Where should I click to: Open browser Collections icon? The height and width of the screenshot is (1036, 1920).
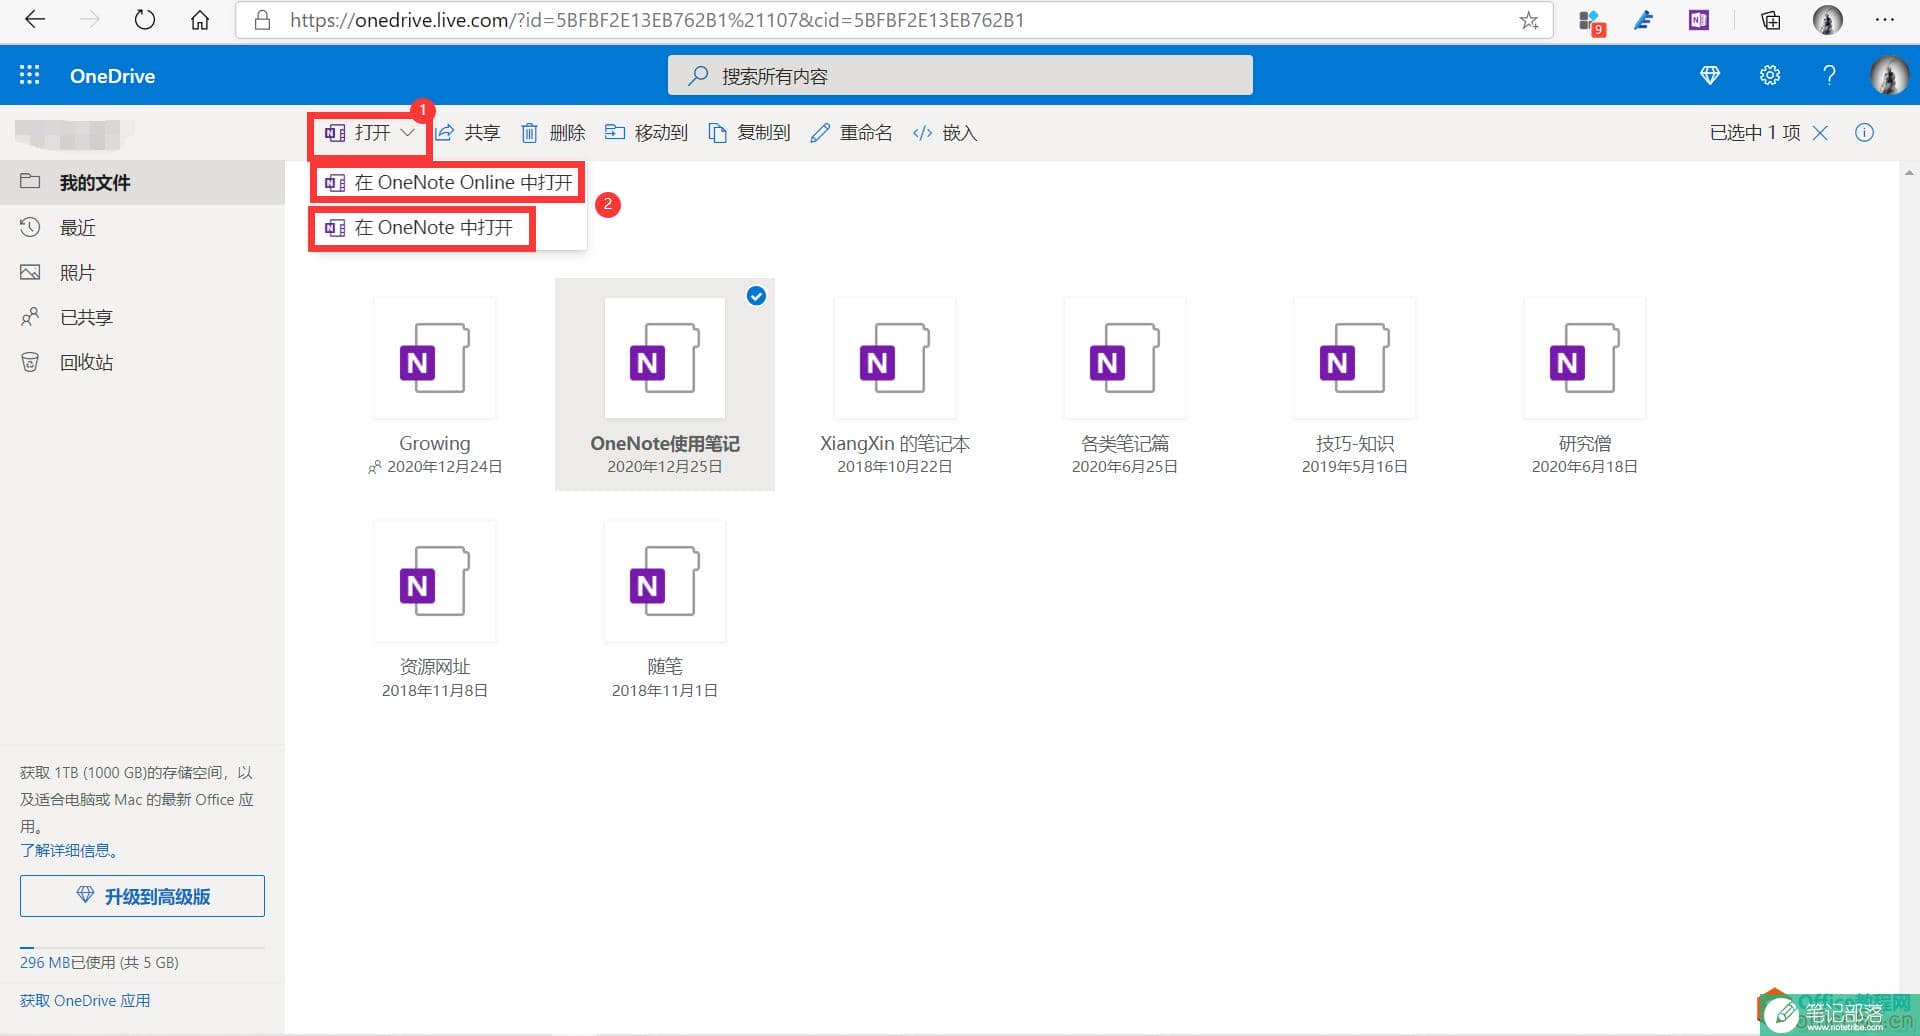click(x=1771, y=20)
